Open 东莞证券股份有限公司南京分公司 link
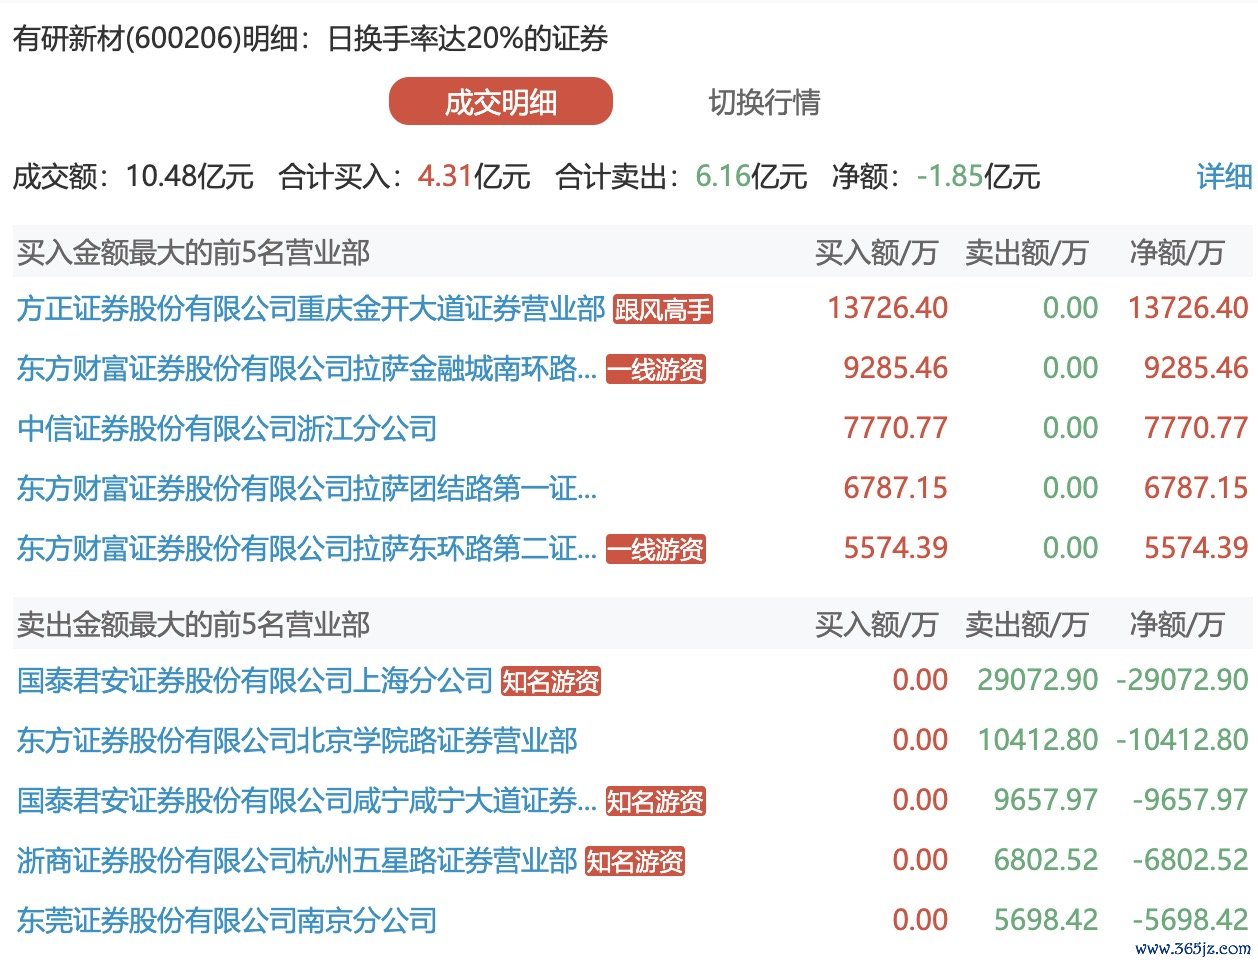This screenshot has width=1258, height=964. pos(227,921)
